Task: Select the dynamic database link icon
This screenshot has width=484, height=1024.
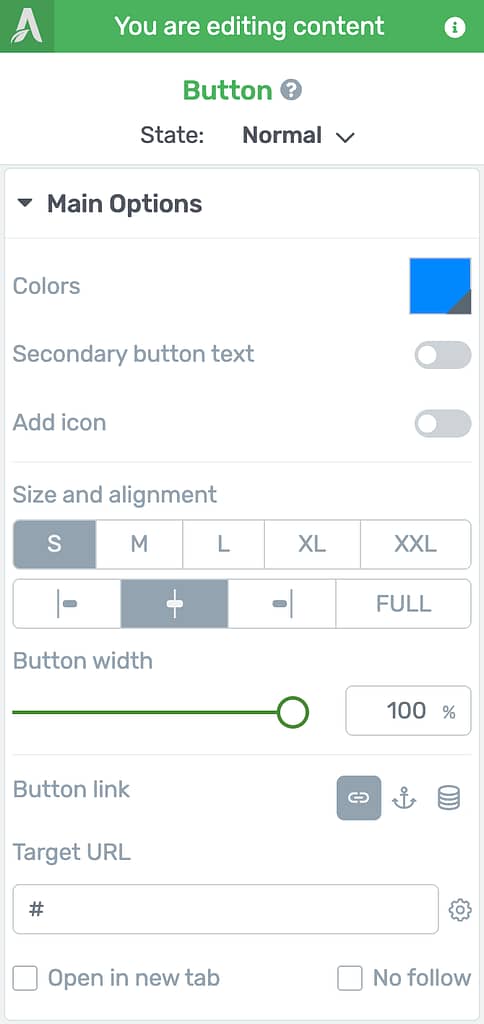Action: pos(449,797)
